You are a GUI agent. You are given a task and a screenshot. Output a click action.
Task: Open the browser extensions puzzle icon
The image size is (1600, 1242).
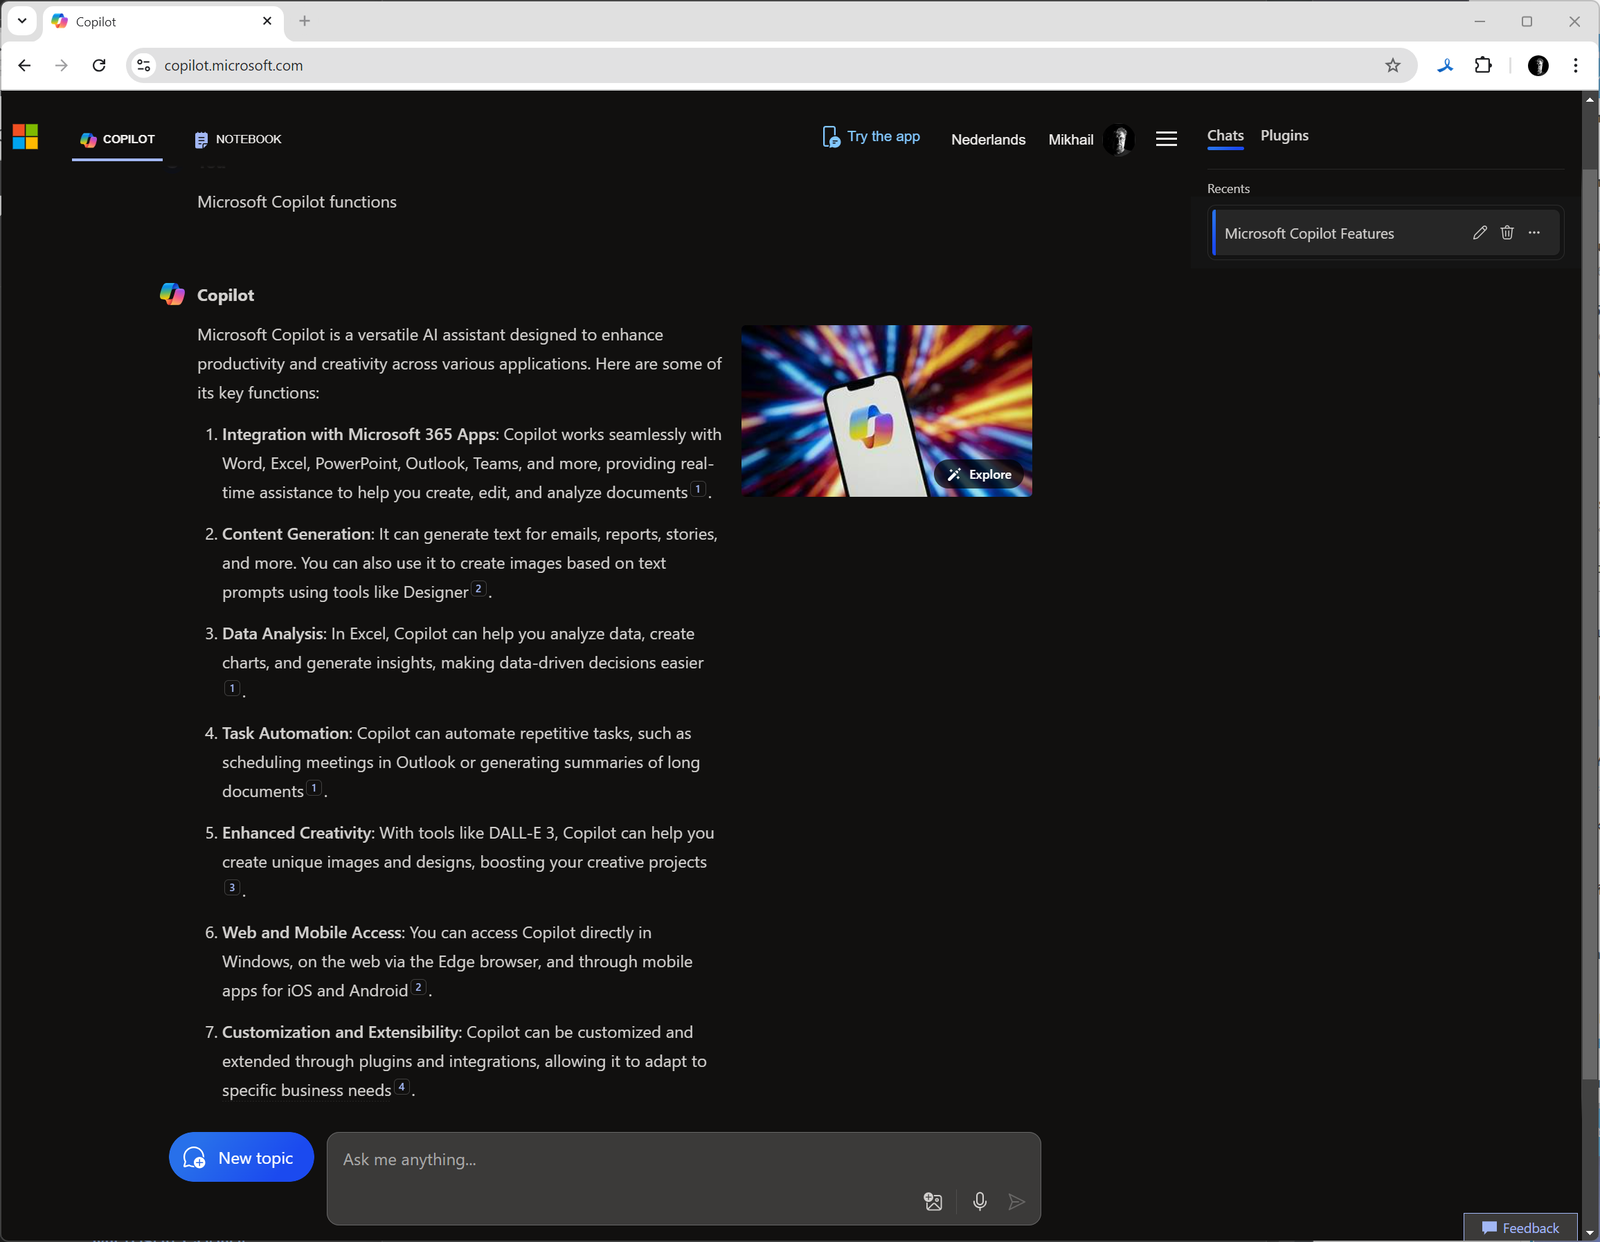click(x=1483, y=65)
